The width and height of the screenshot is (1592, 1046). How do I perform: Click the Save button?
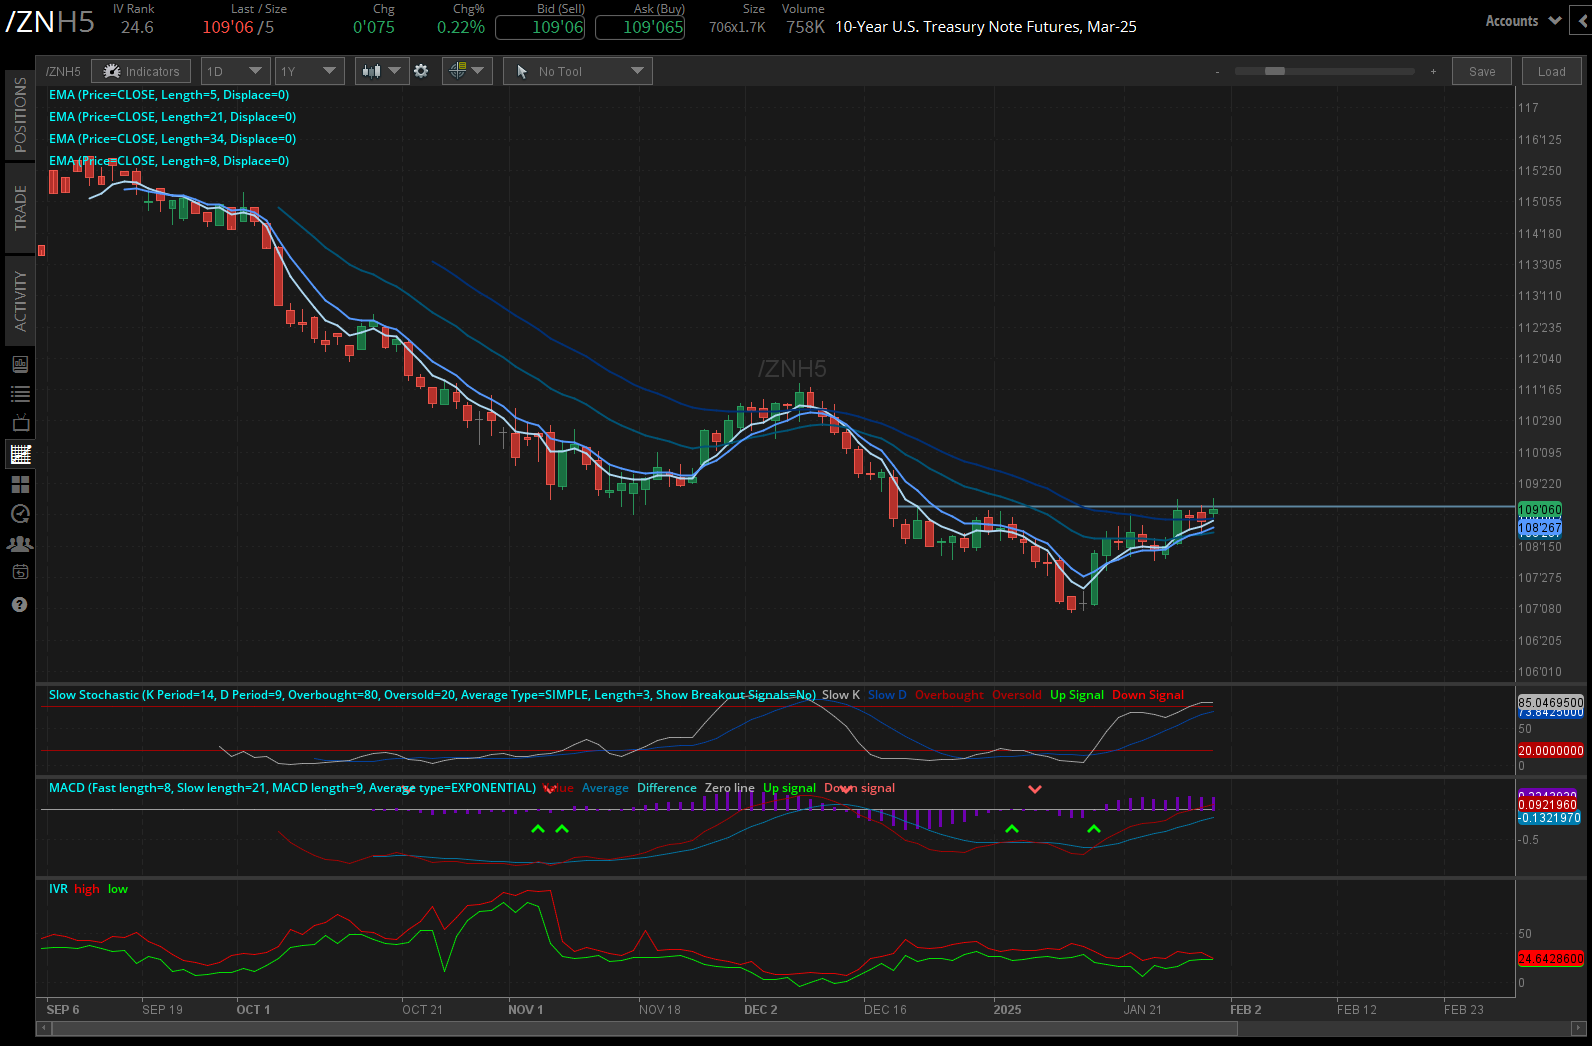click(x=1482, y=71)
